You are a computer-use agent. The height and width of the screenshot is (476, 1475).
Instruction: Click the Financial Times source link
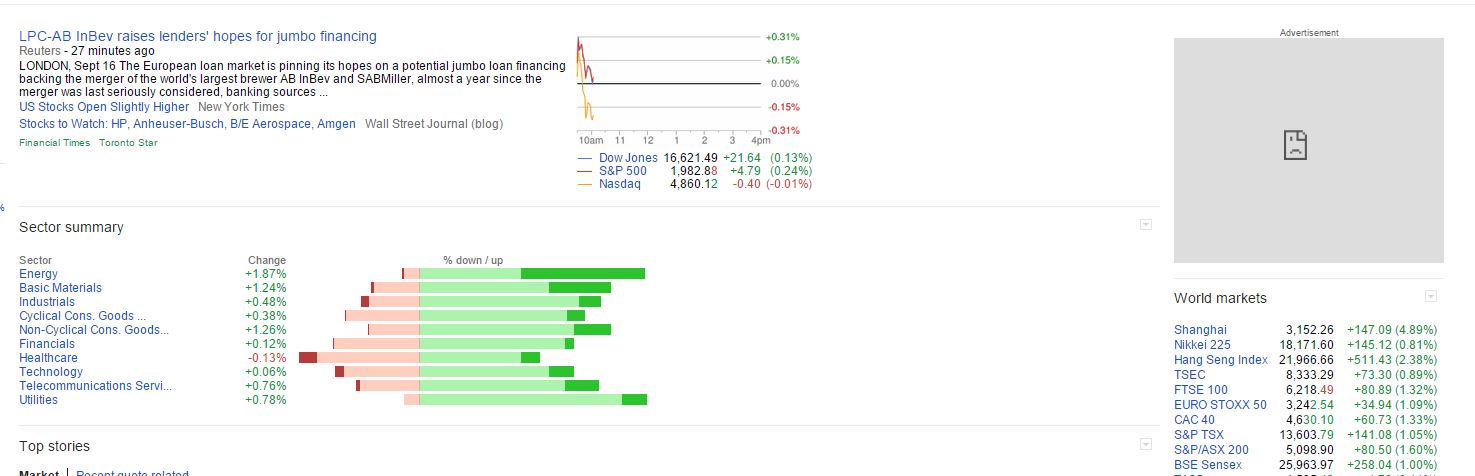[55, 143]
